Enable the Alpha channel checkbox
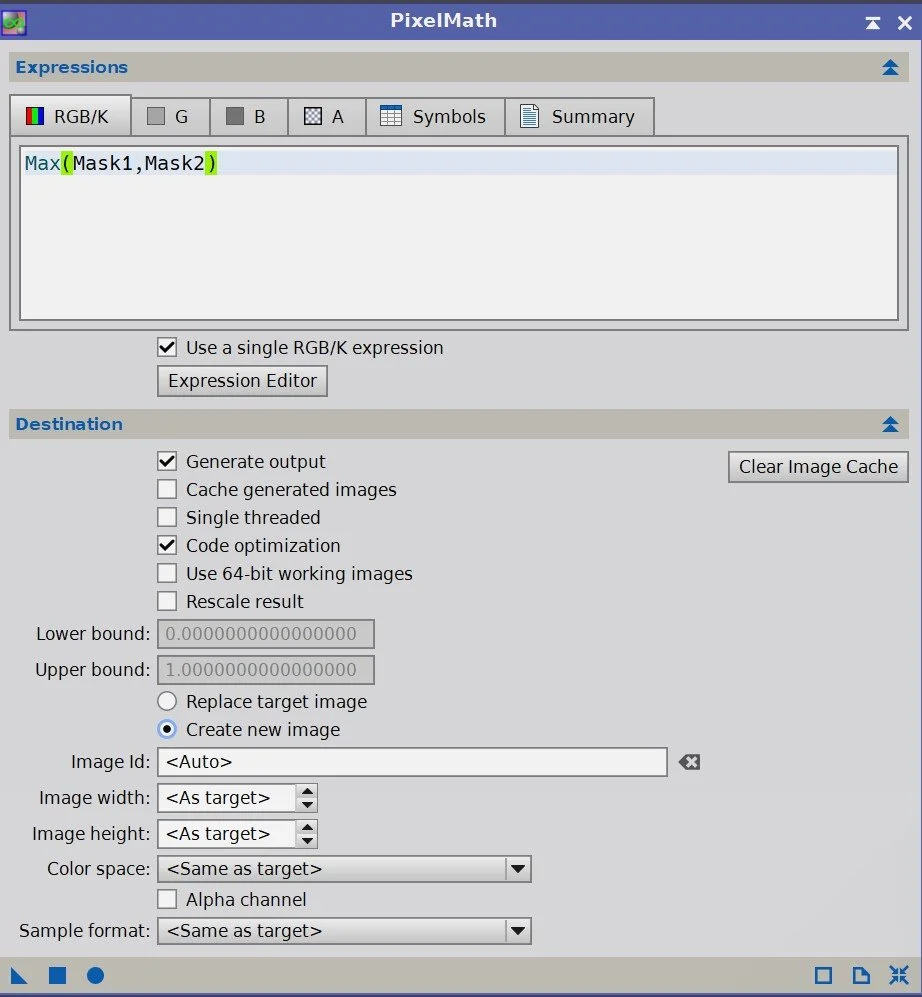This screenshot has width=922, height=997. click(167, 899)
